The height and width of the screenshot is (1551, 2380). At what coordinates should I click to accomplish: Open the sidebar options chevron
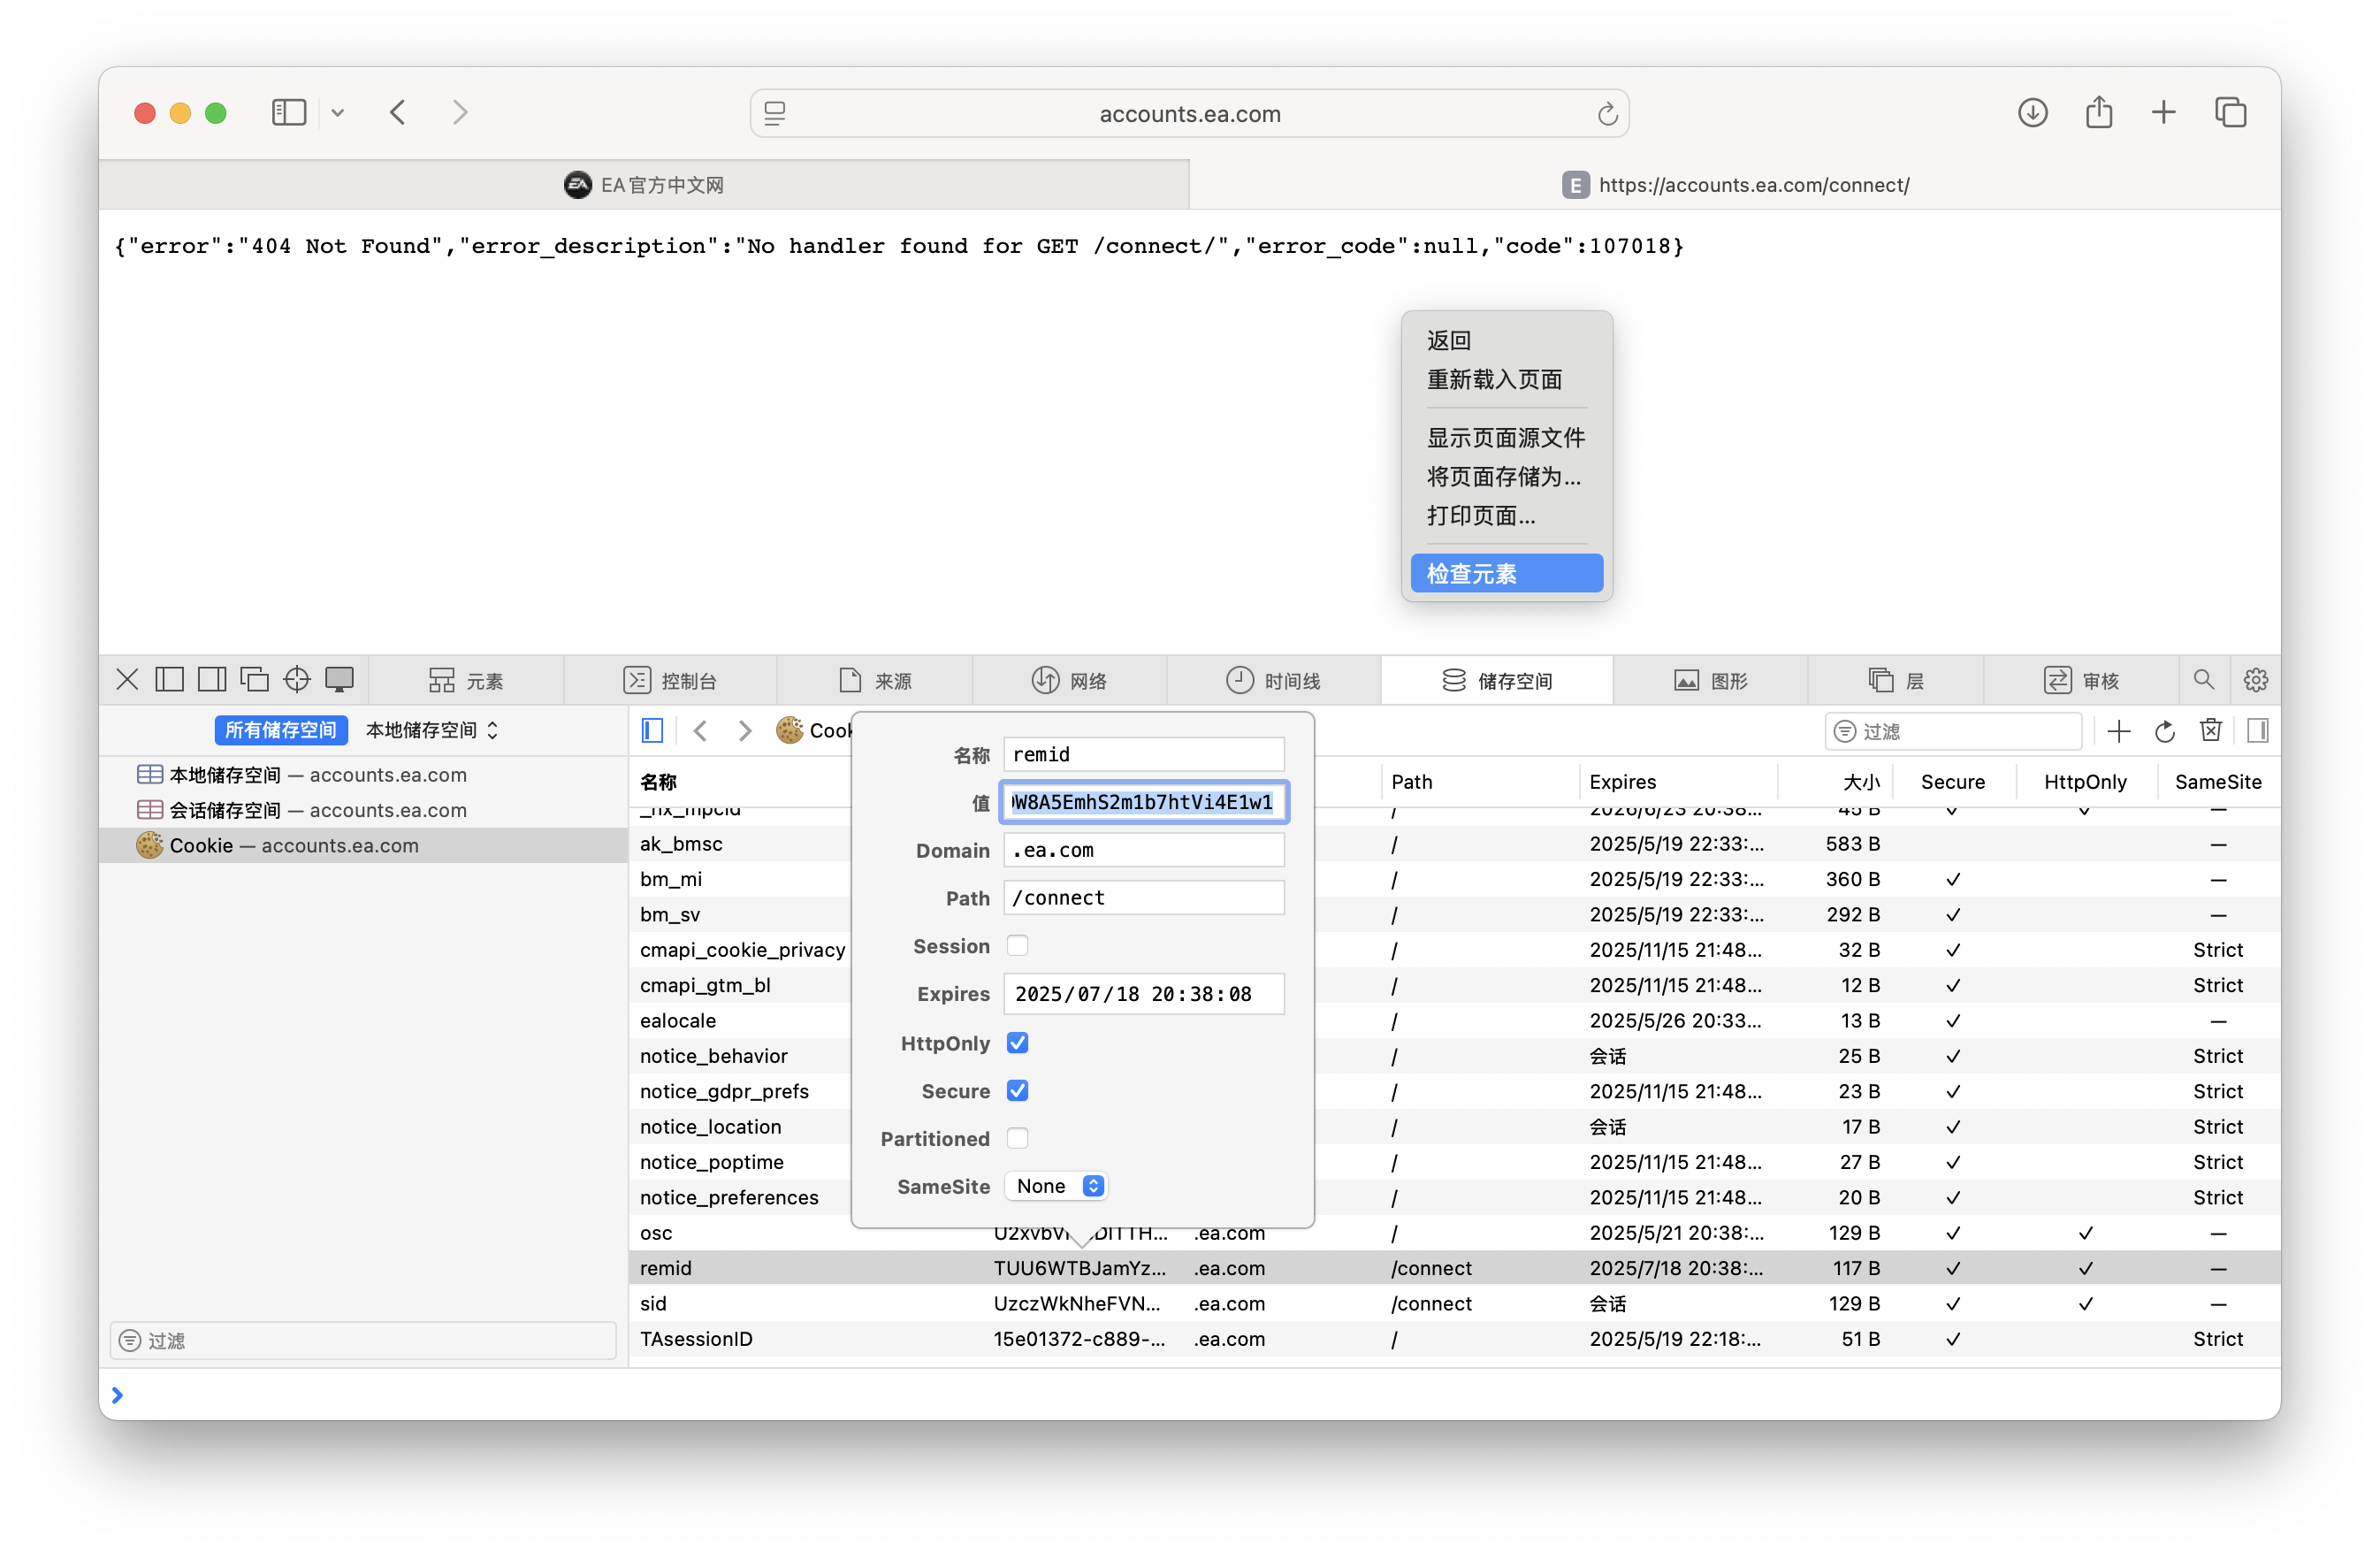point(338,113)
